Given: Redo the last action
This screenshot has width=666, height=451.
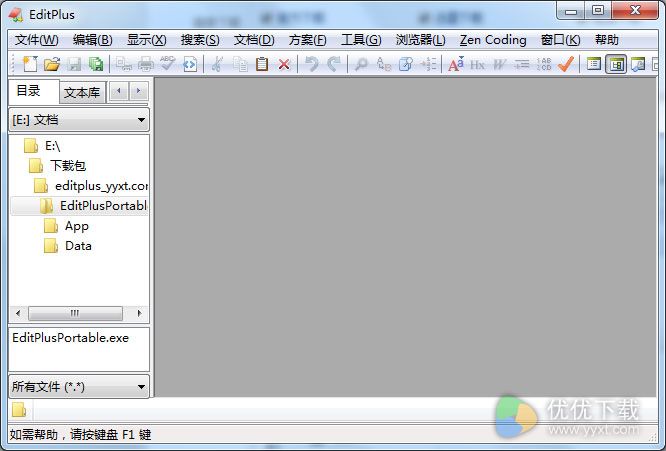Looking at the screenshot, I should click(x=333, y=64).
